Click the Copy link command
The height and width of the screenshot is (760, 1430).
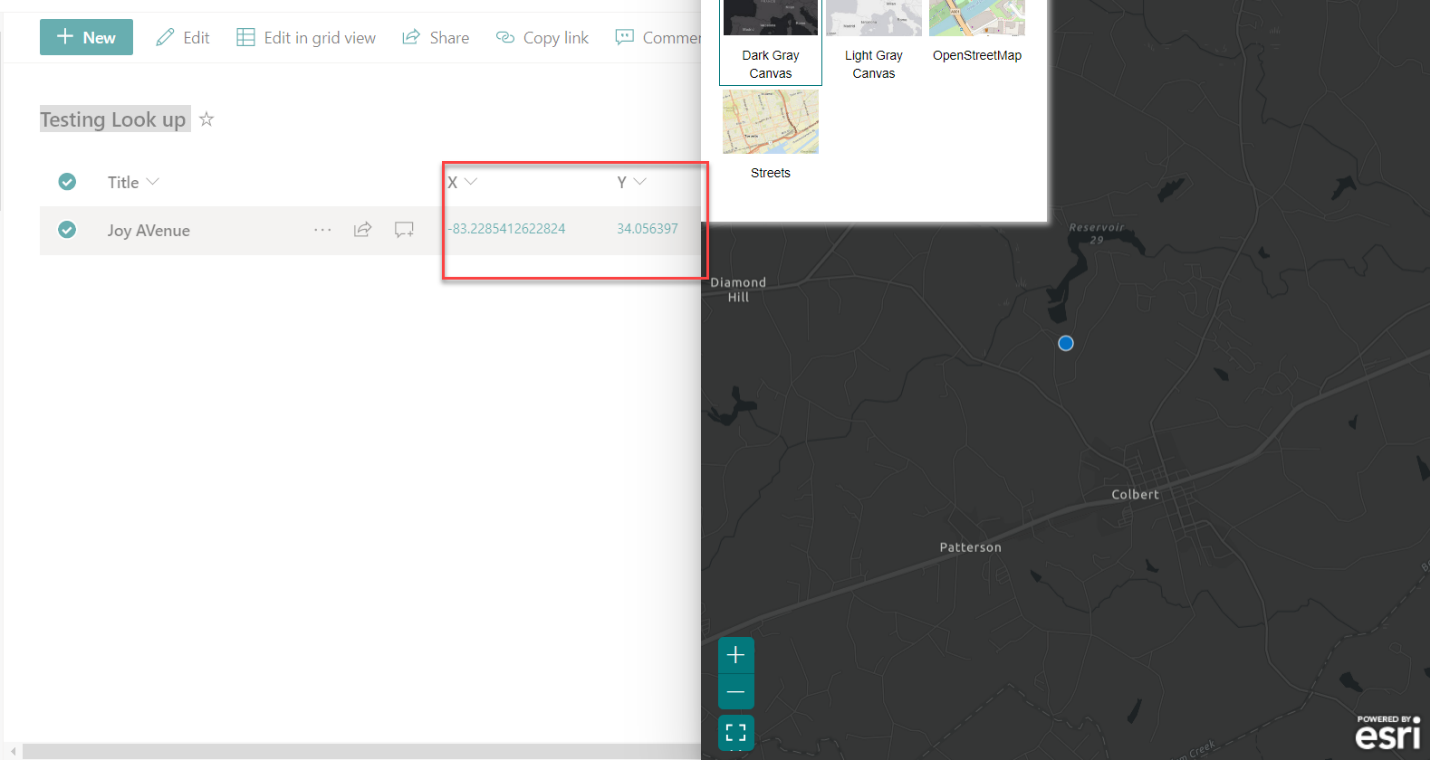(x=542, y=37)
